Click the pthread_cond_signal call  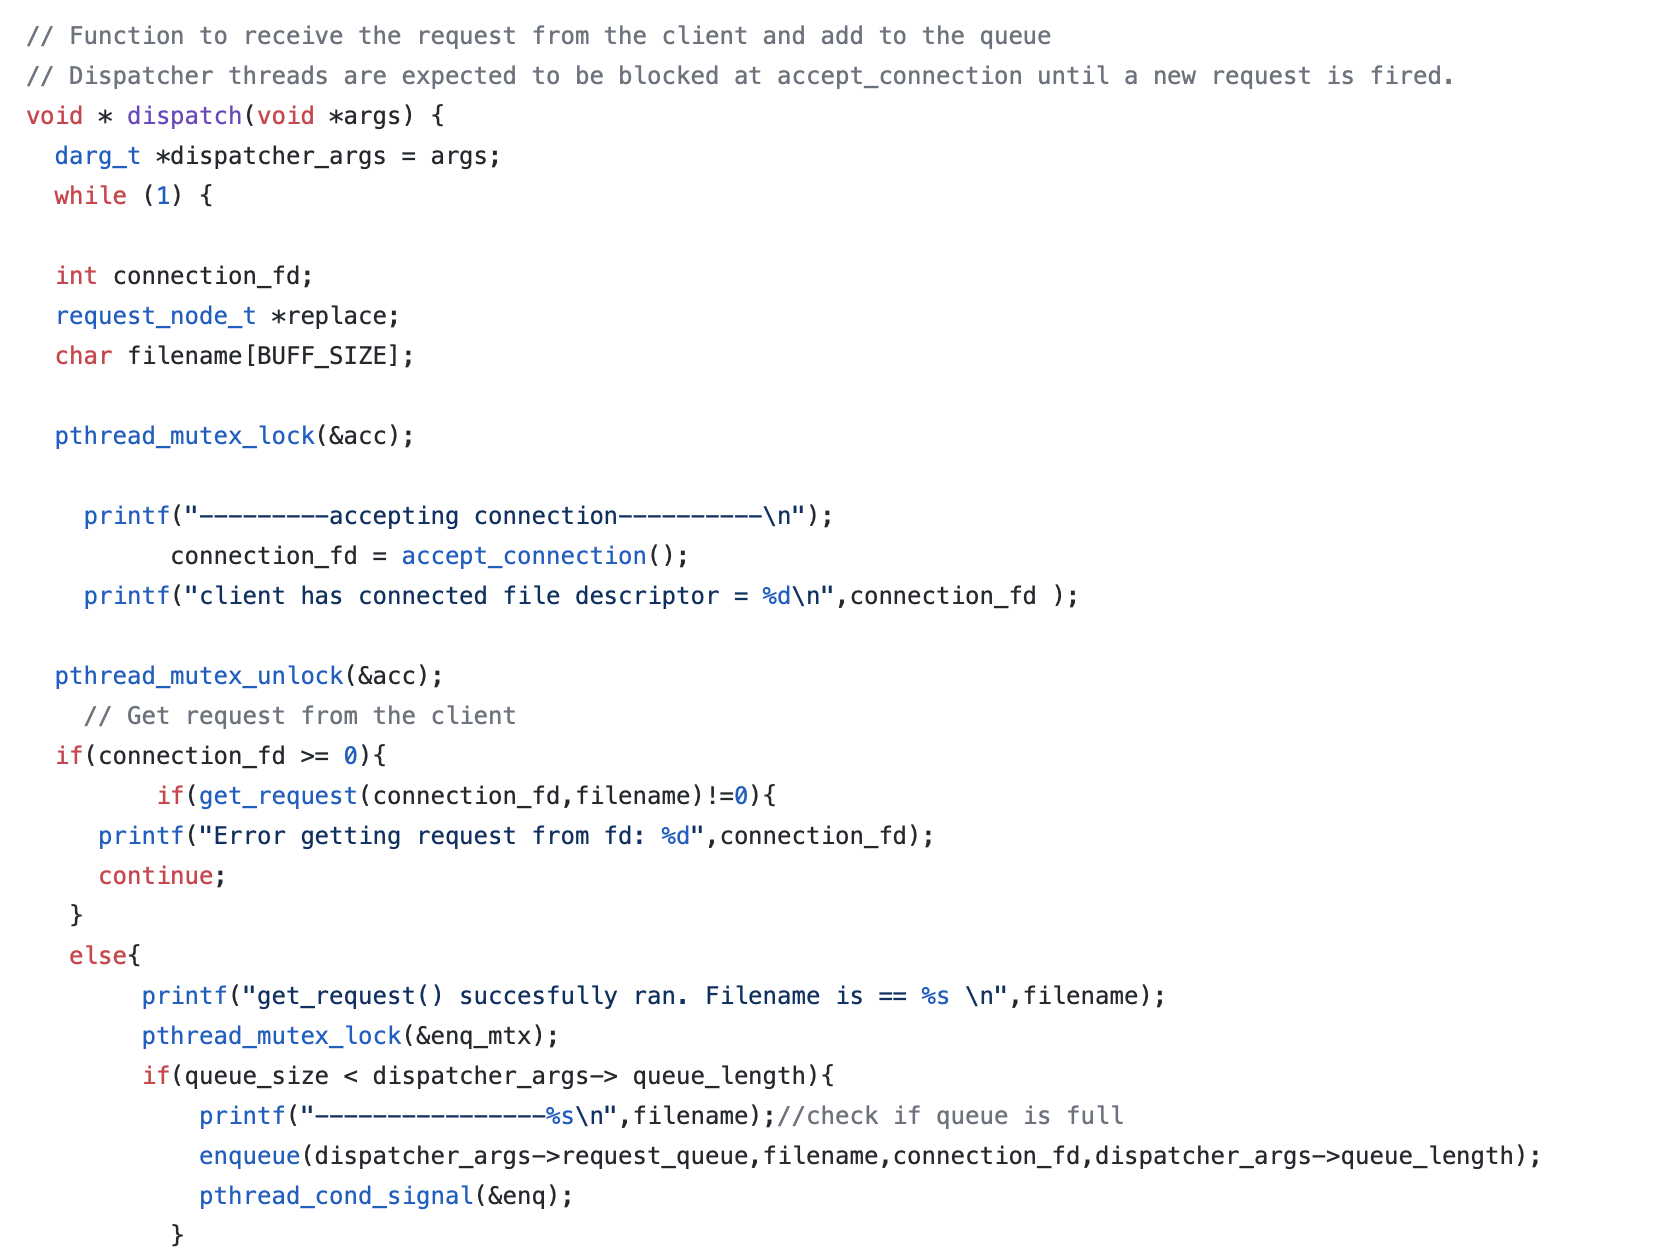[x=386, y=1196]
